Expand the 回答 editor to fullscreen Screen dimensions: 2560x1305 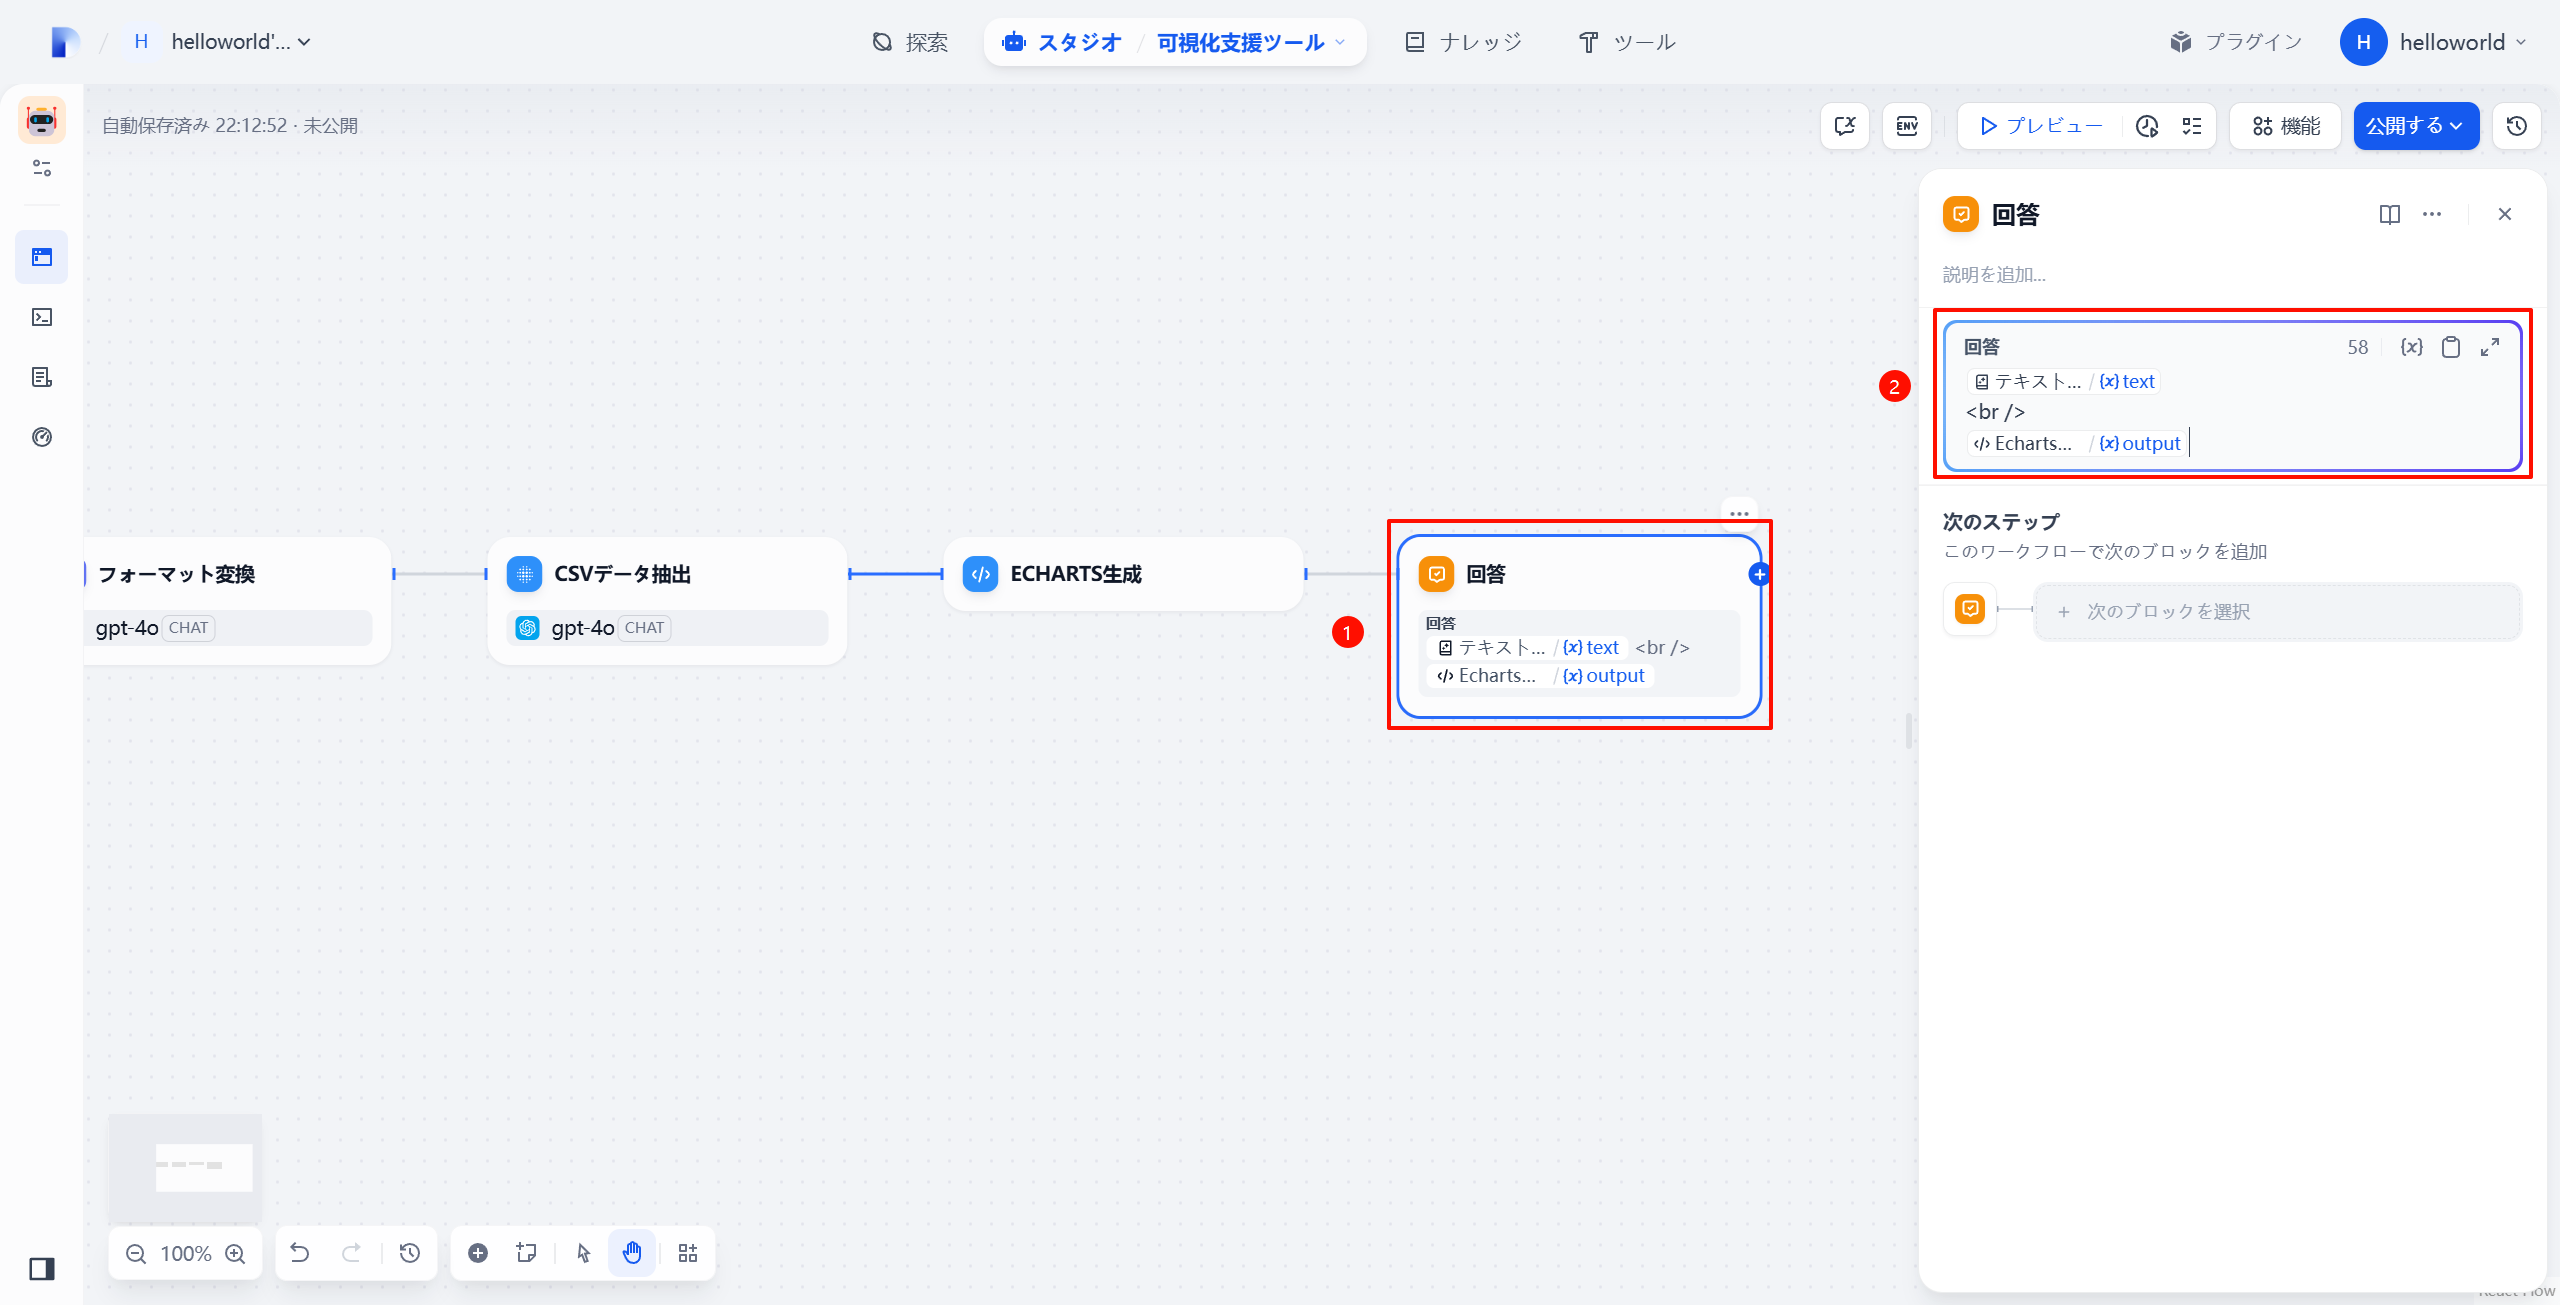[x=2490, y=347]
